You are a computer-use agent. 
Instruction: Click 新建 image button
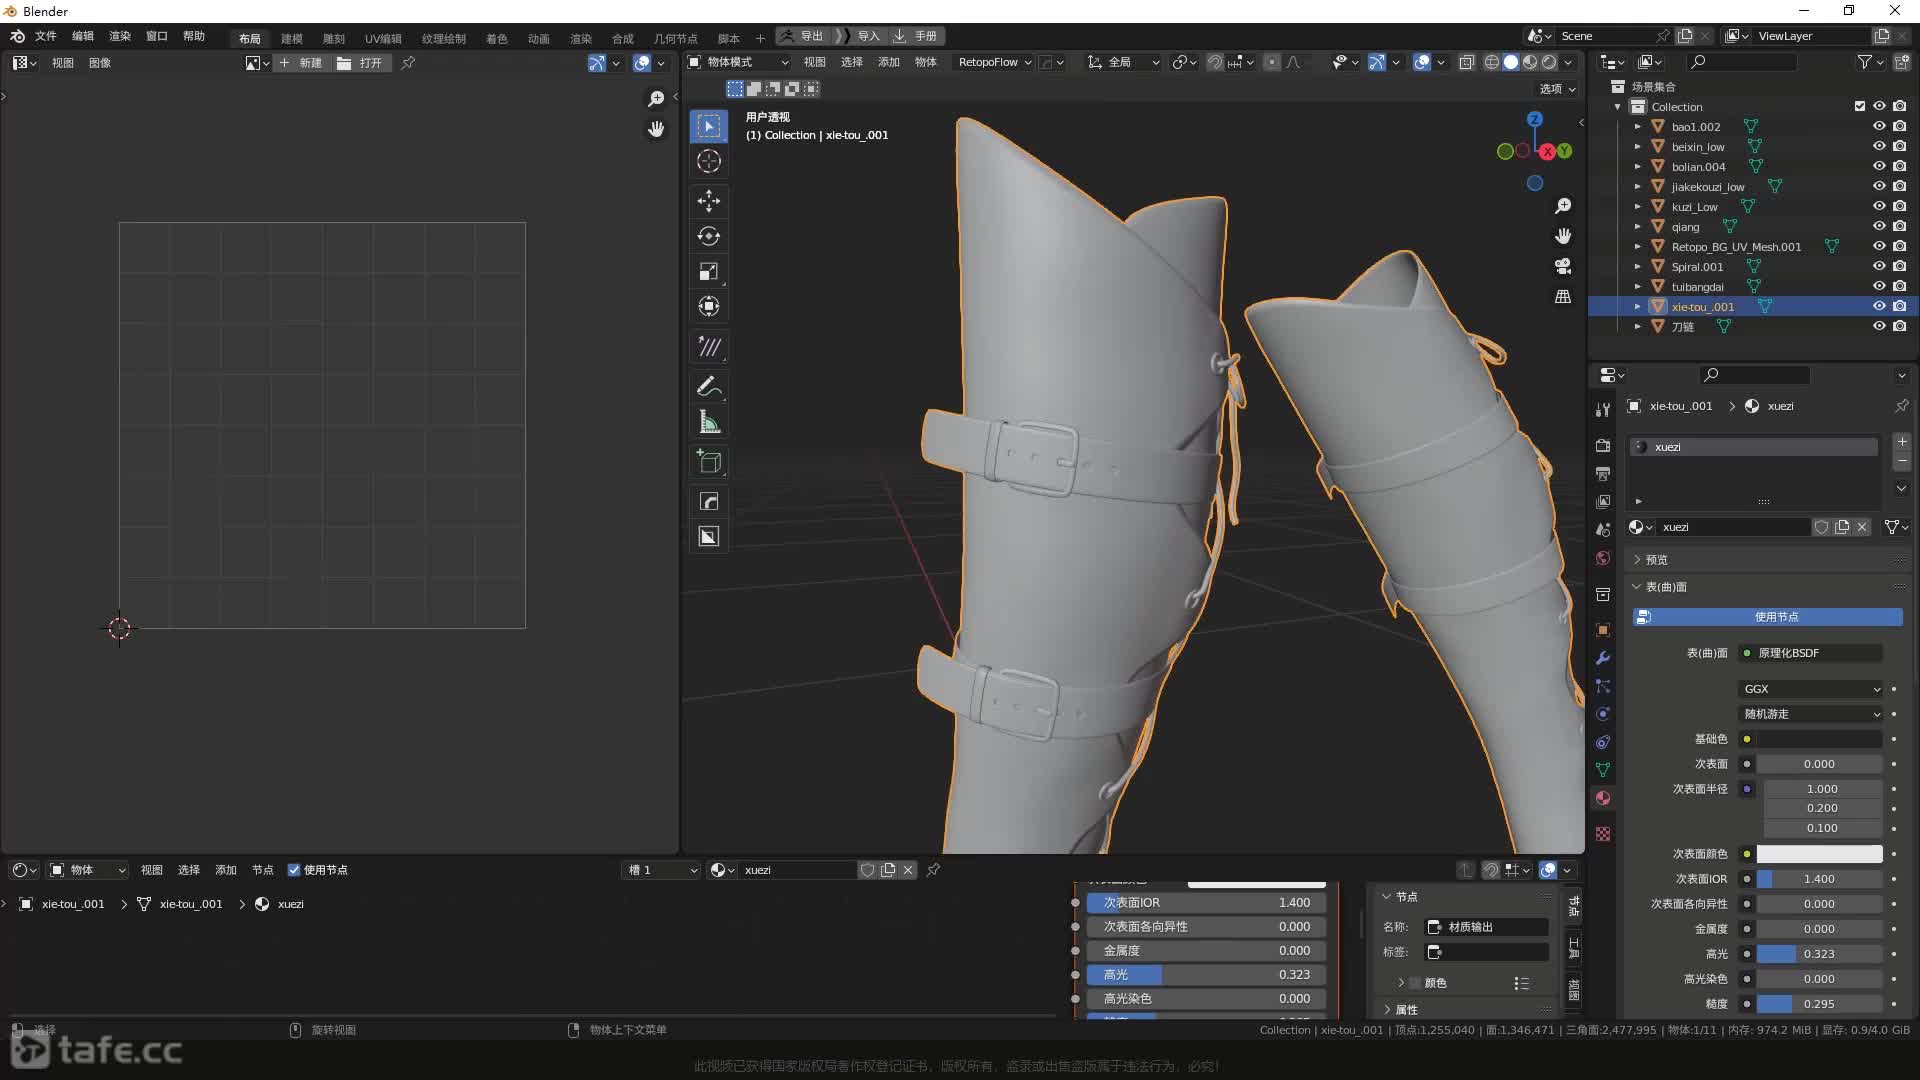(x=301, y=63)
